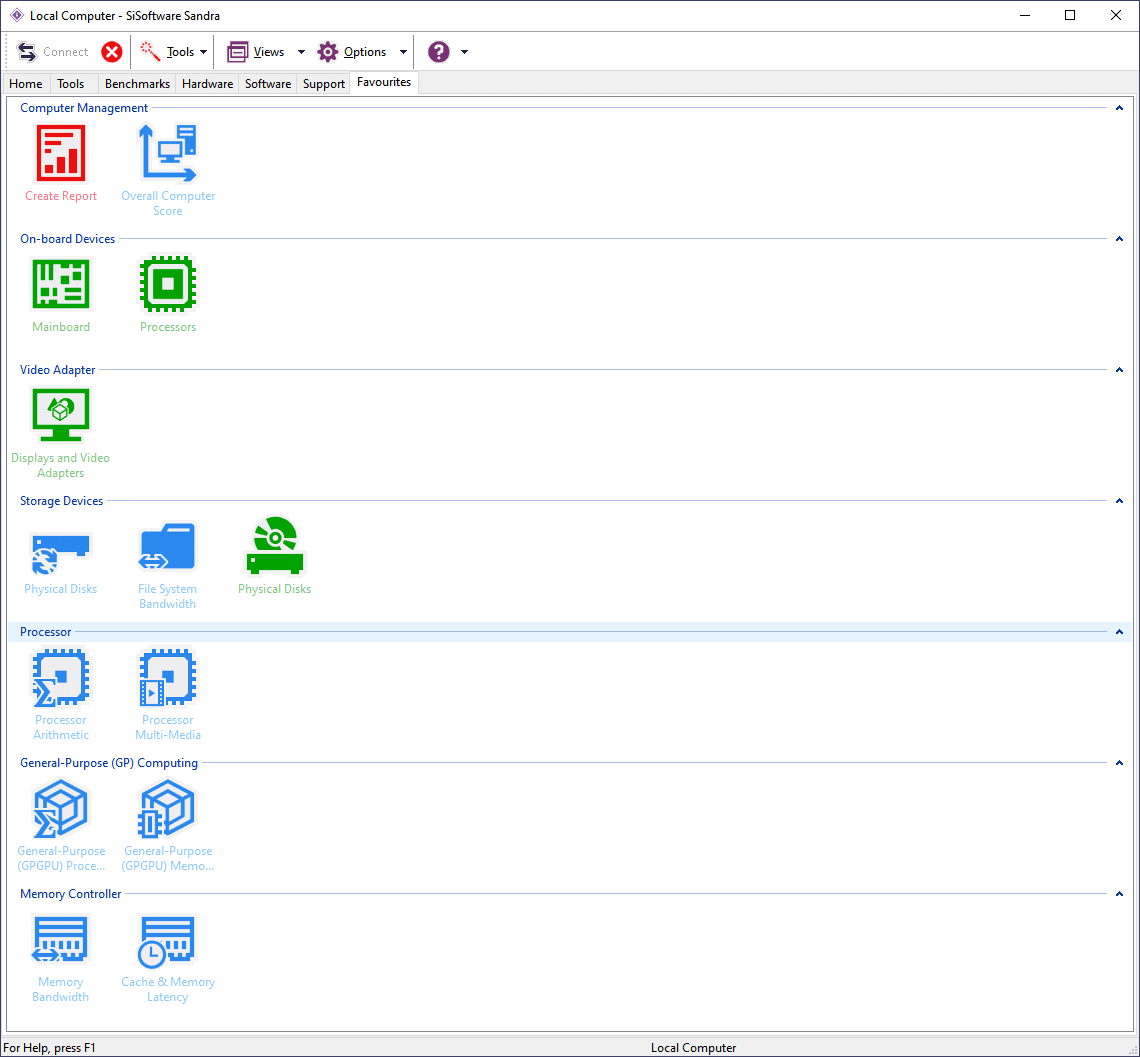Open the GPGPU Processing benchmark icon
The image size is (1140, 1057).
tap(61, 808)
